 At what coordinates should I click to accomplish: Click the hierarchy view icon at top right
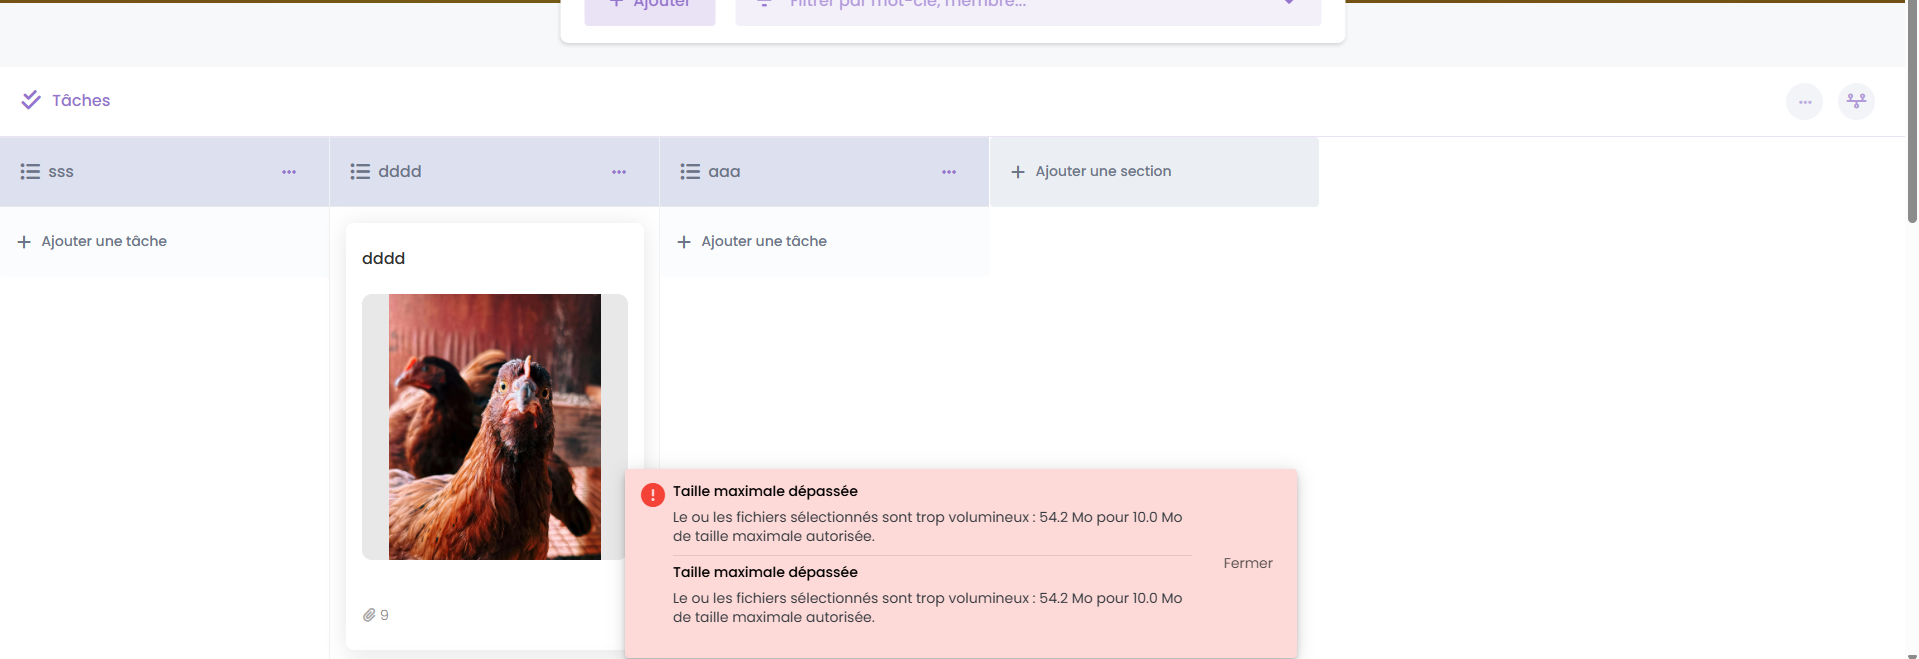click(1856, 101)
